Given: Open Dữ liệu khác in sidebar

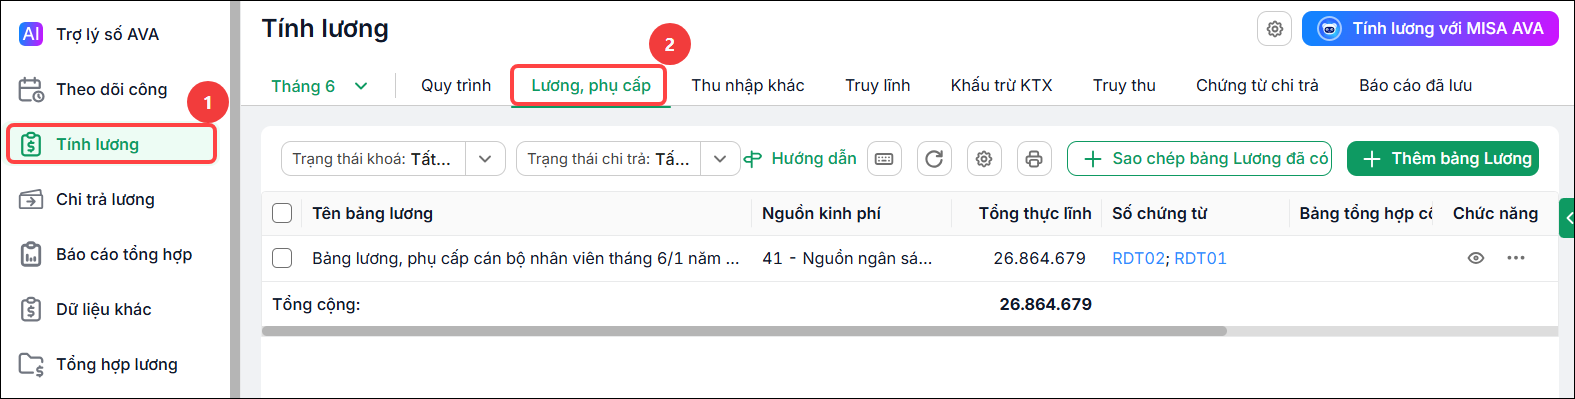Looking at the screenshot, I should click(x=103, y=309).
